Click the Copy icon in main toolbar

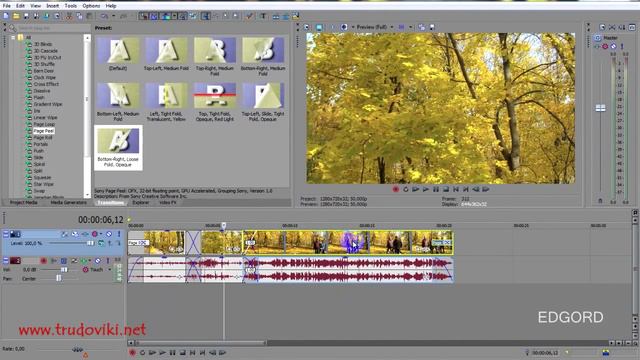pos(79,16)
